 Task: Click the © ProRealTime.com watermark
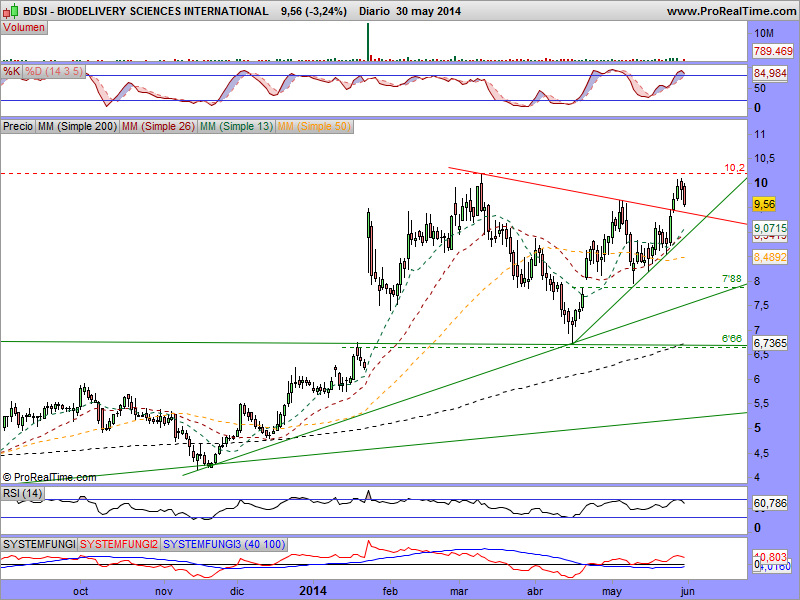[x=50, y=478]
